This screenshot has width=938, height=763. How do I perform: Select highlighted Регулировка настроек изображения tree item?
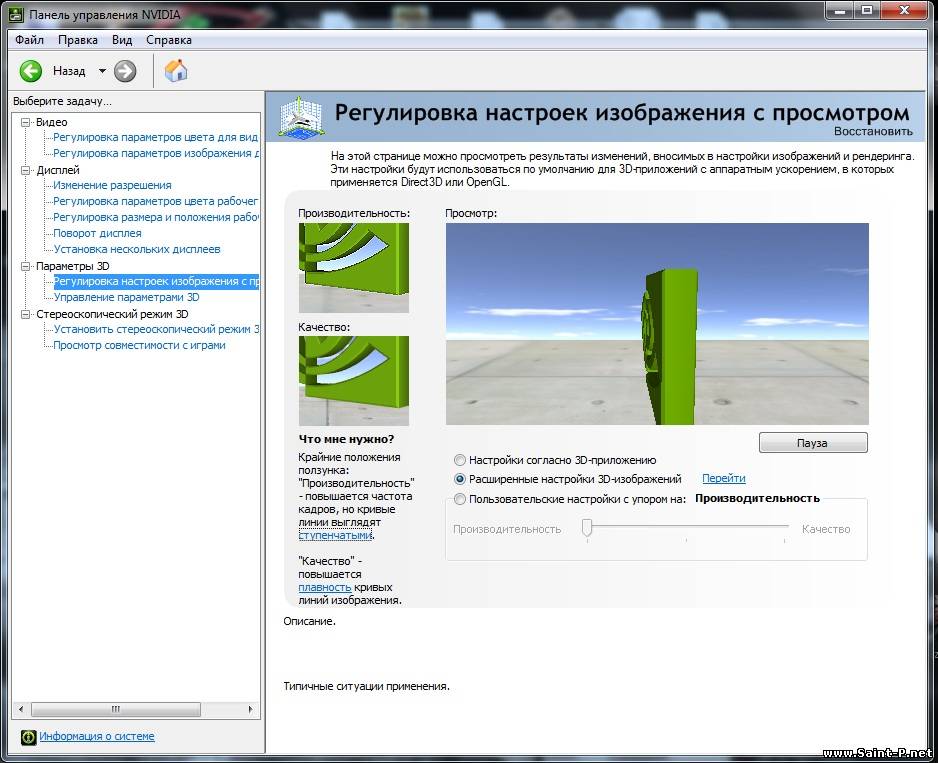click(156, 281)
